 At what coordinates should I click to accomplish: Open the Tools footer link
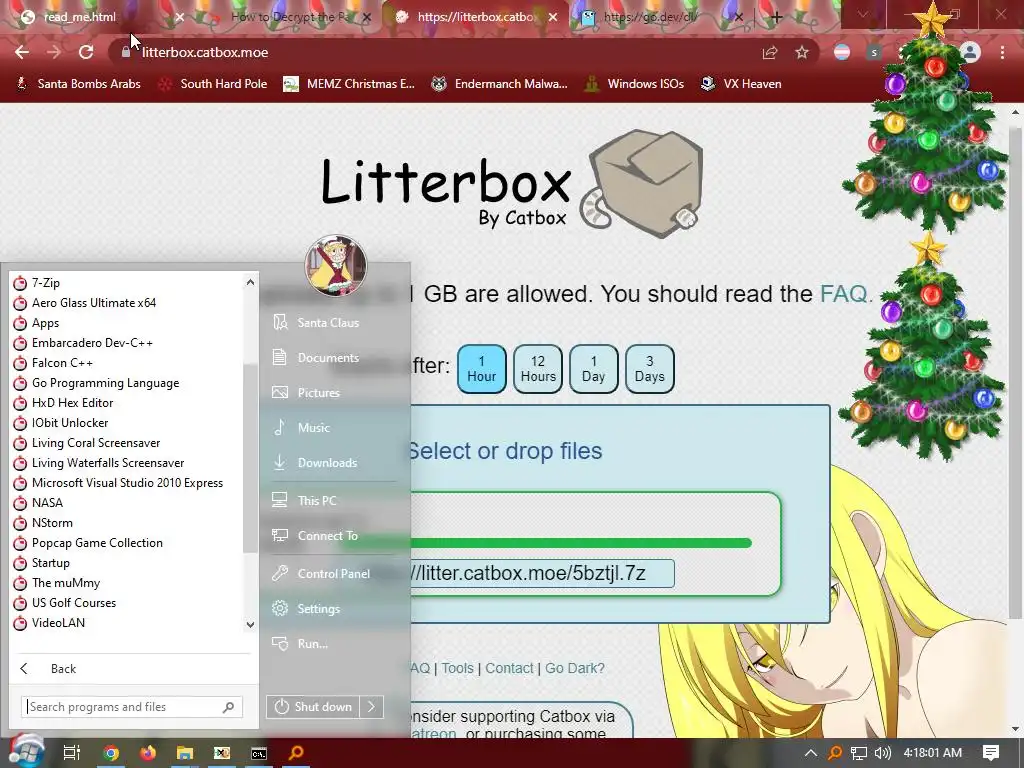457,668
